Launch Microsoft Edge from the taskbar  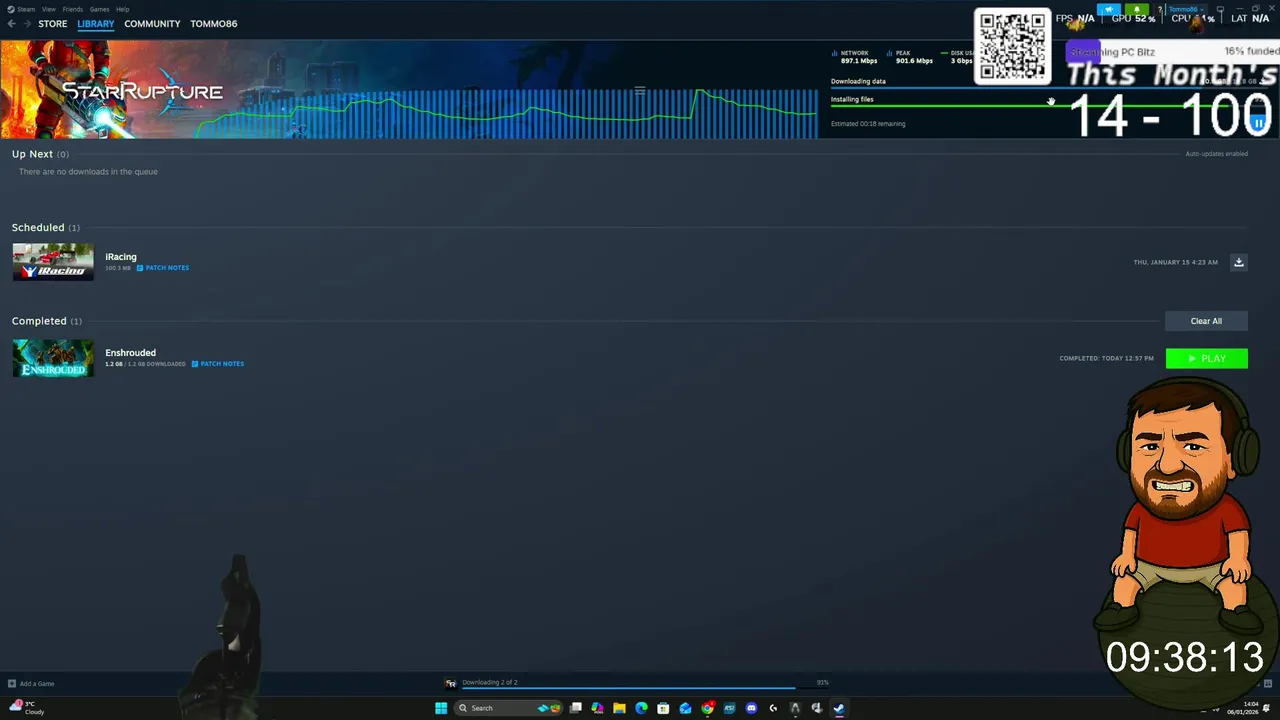(641, 708)
